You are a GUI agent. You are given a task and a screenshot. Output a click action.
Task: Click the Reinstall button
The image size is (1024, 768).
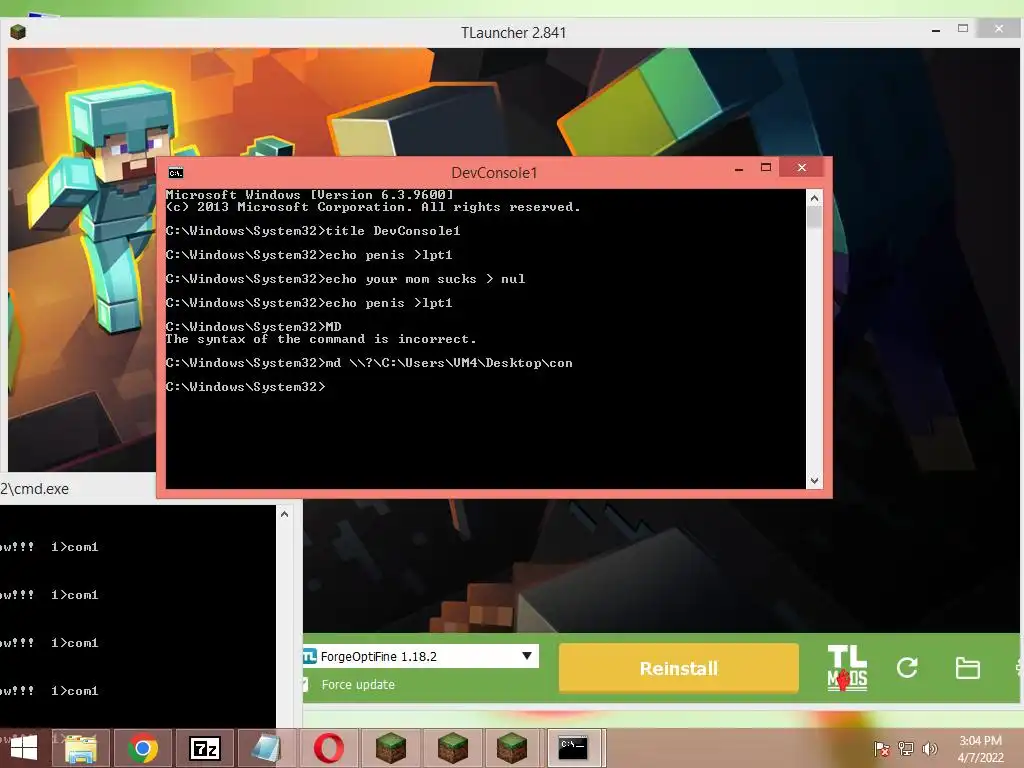[x=679, y=668]
